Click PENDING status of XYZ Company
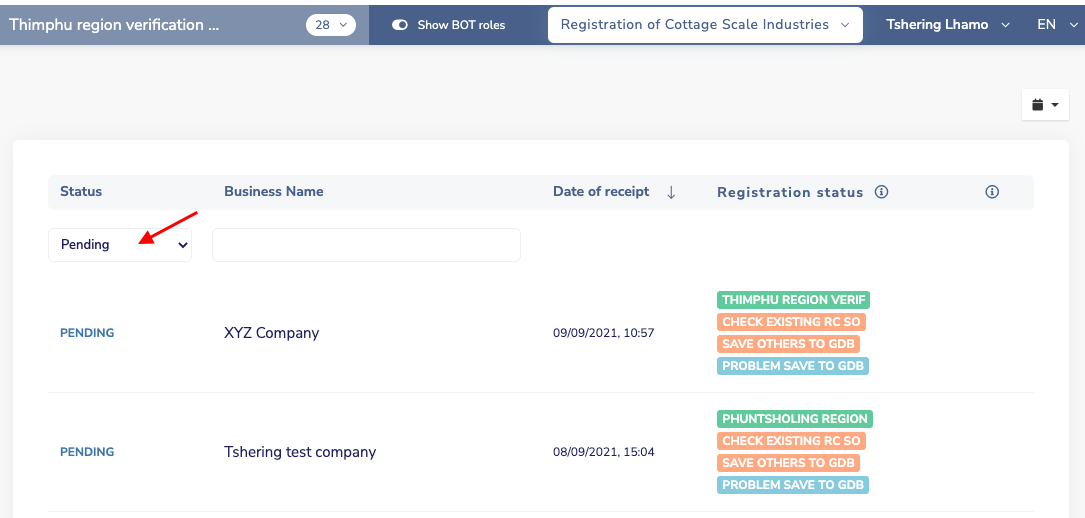Screen dimensions: 1085x518 click(87, 333)
